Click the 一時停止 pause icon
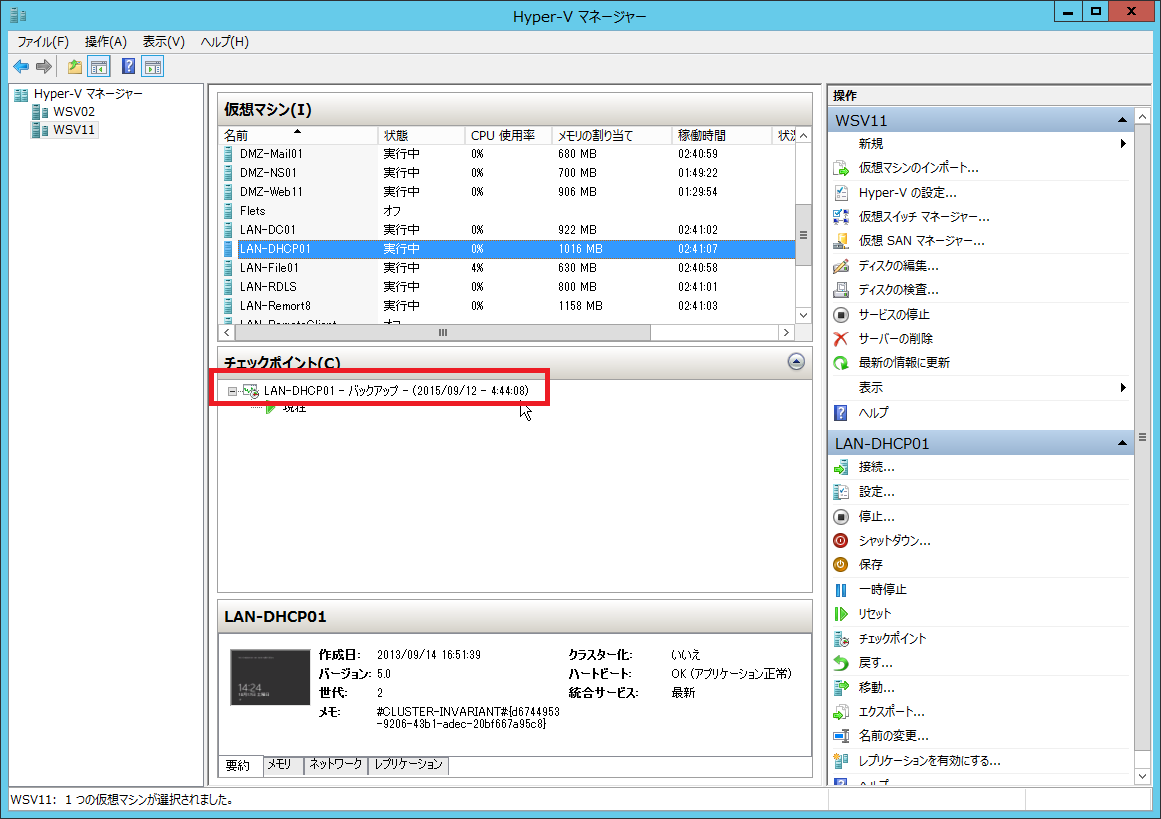Viewport: 1161px width, 819px height. point(841,590)
